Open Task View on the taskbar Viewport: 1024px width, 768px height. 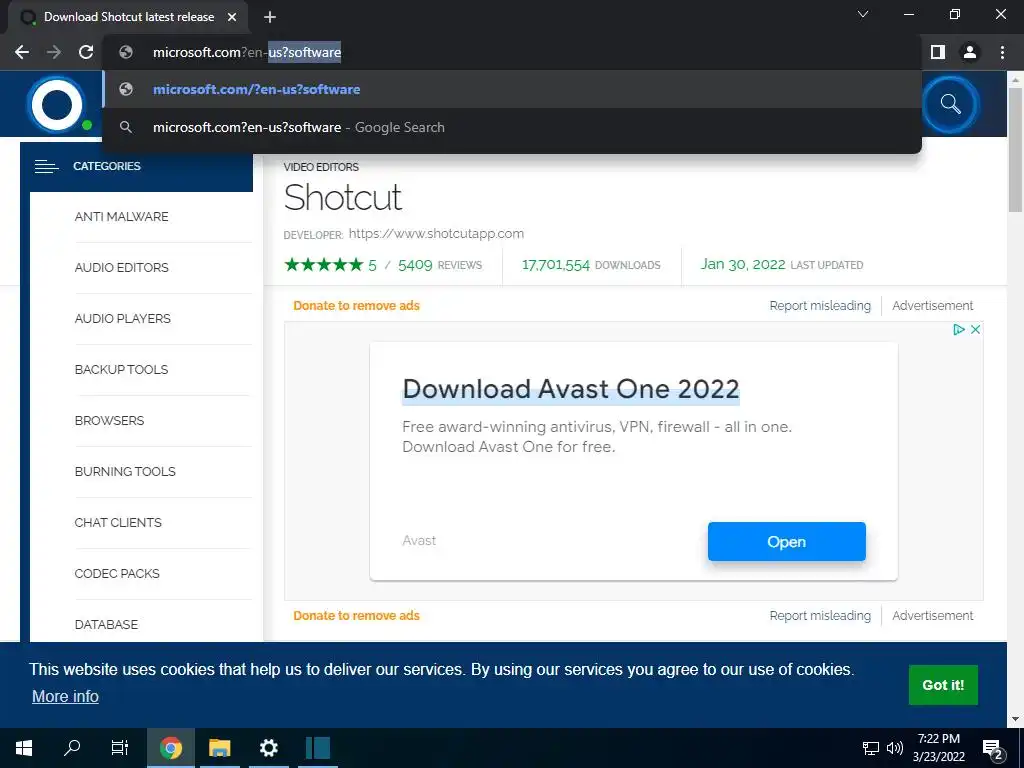[x=120, y=748]
